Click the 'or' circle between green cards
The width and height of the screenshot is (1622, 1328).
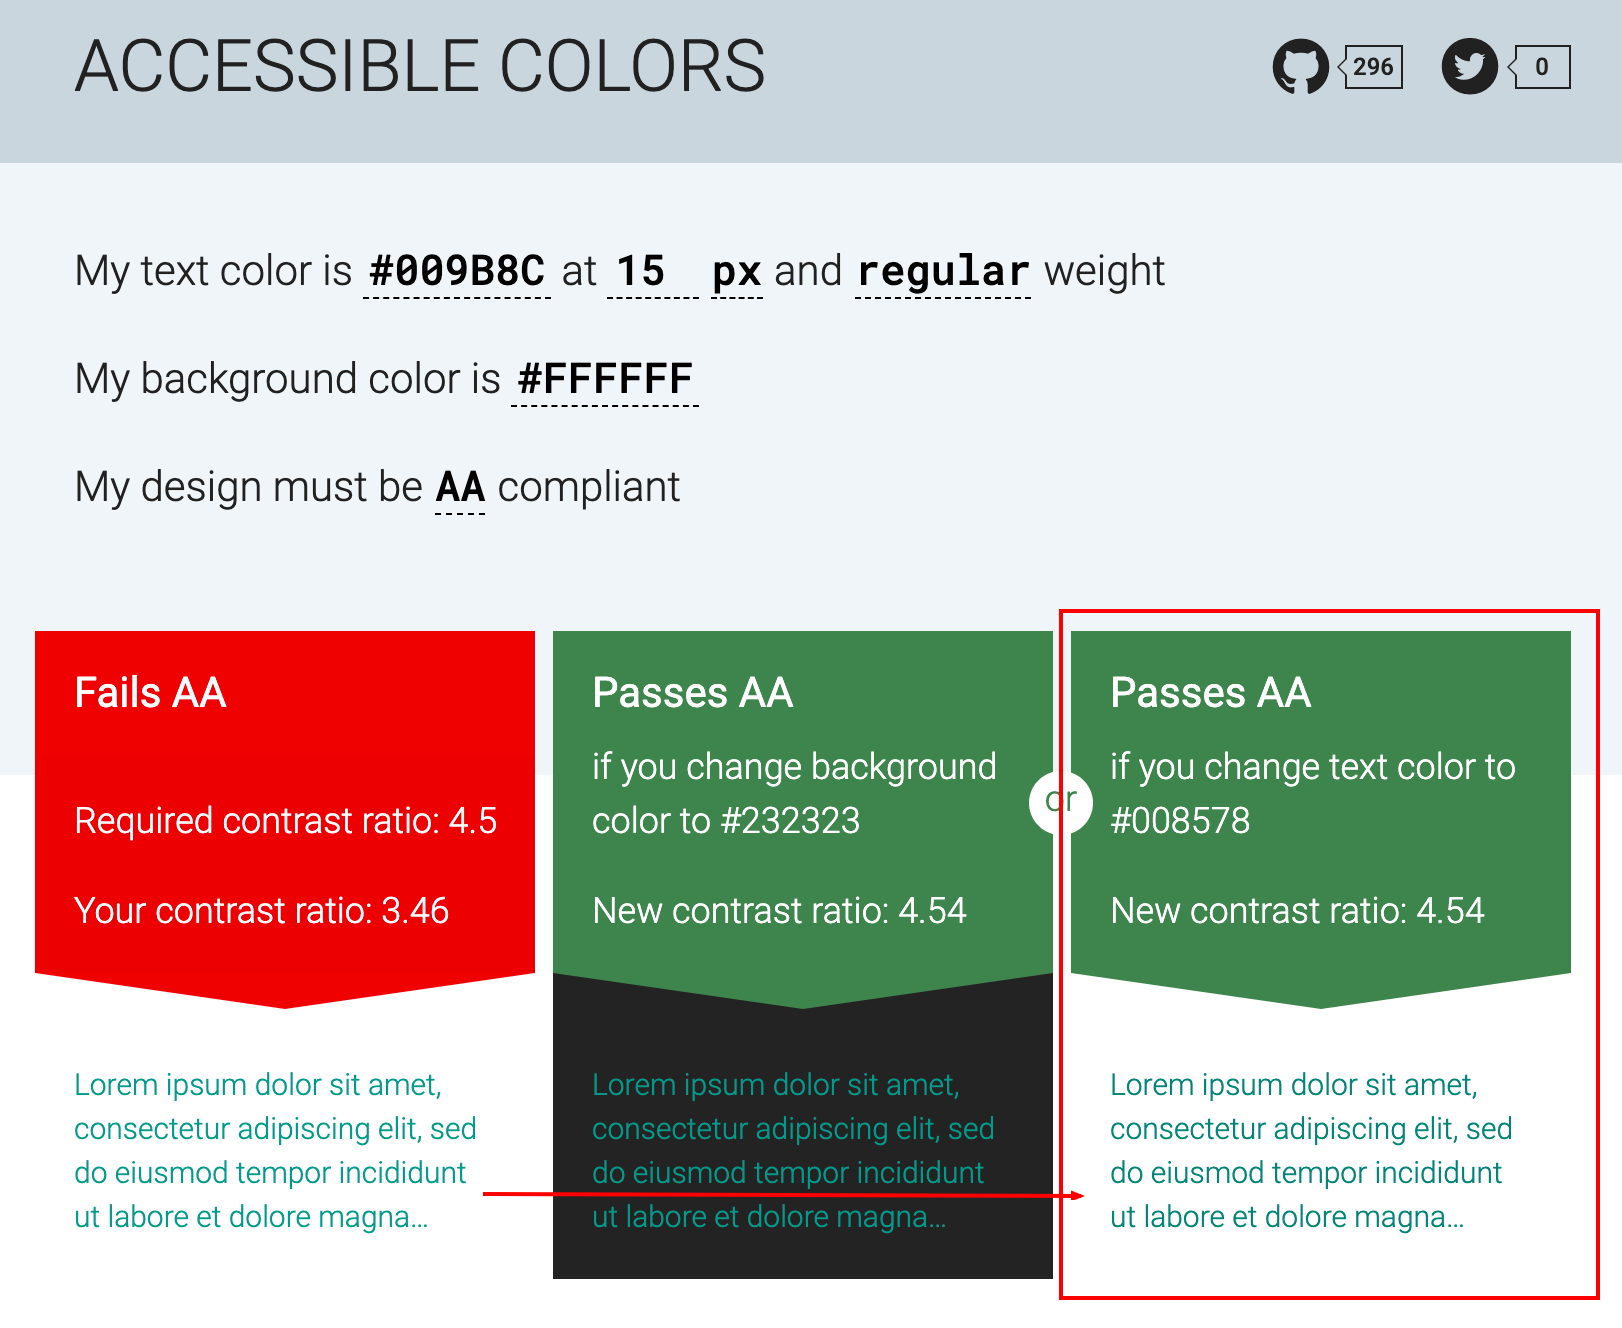1061,801
